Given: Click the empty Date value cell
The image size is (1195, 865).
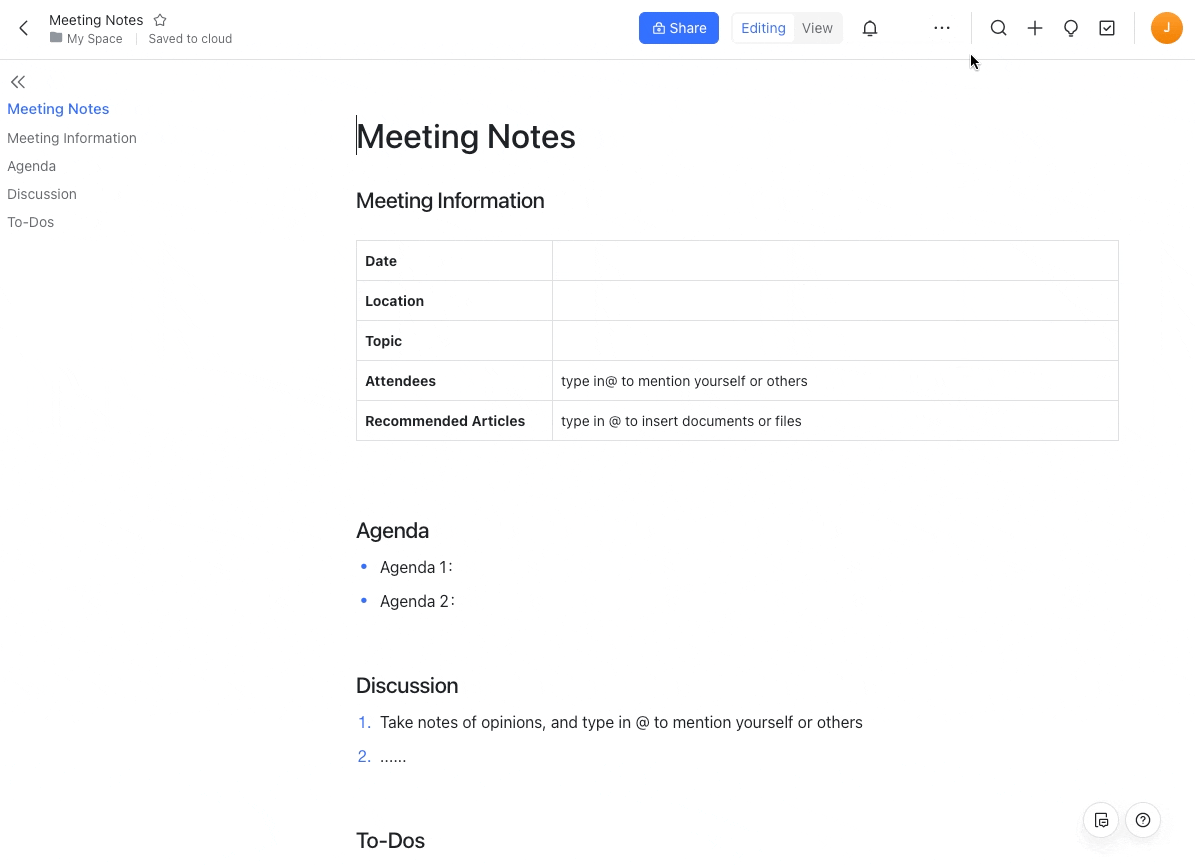Looking at the screenshot, I should (834, 261).
